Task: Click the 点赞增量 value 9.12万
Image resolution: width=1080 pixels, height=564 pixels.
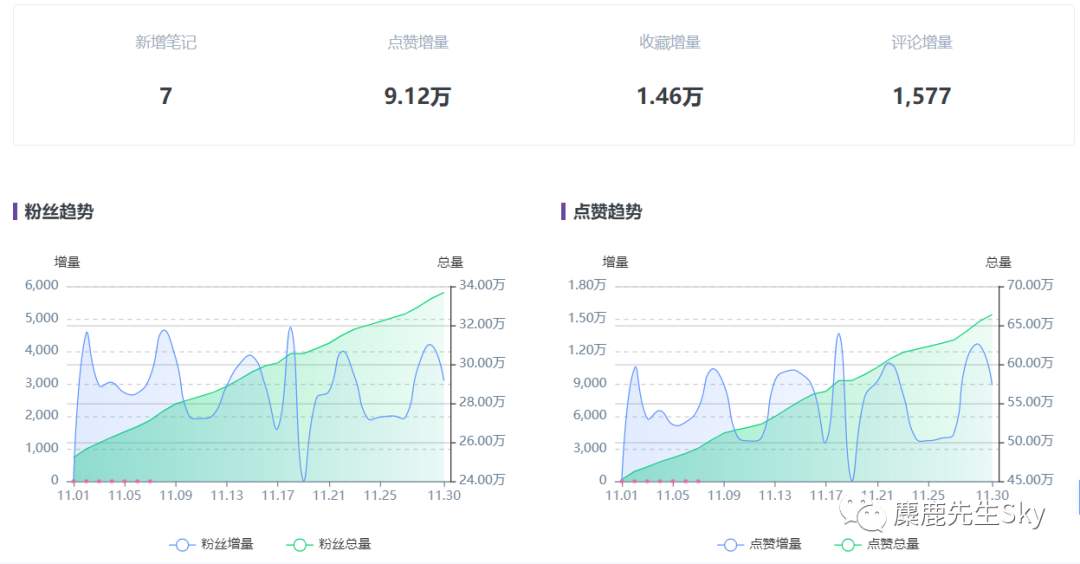Action: [x=417, y=96]
